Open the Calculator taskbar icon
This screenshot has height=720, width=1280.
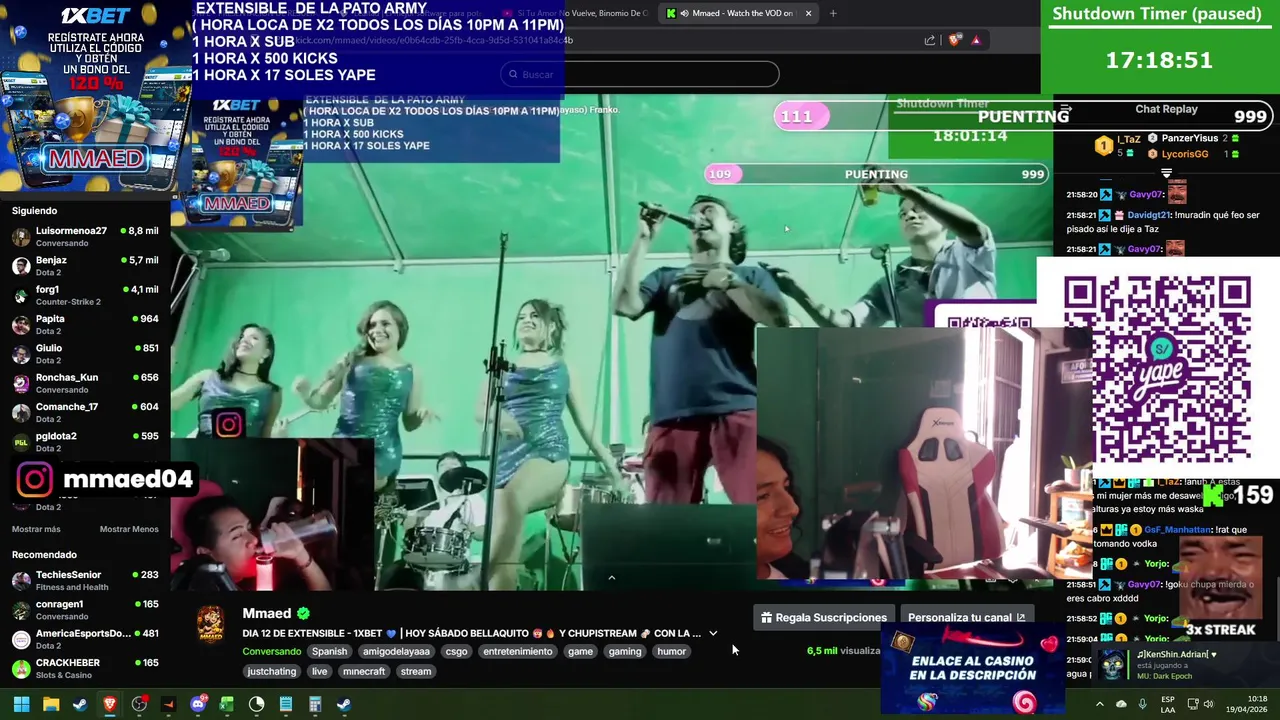315,704
